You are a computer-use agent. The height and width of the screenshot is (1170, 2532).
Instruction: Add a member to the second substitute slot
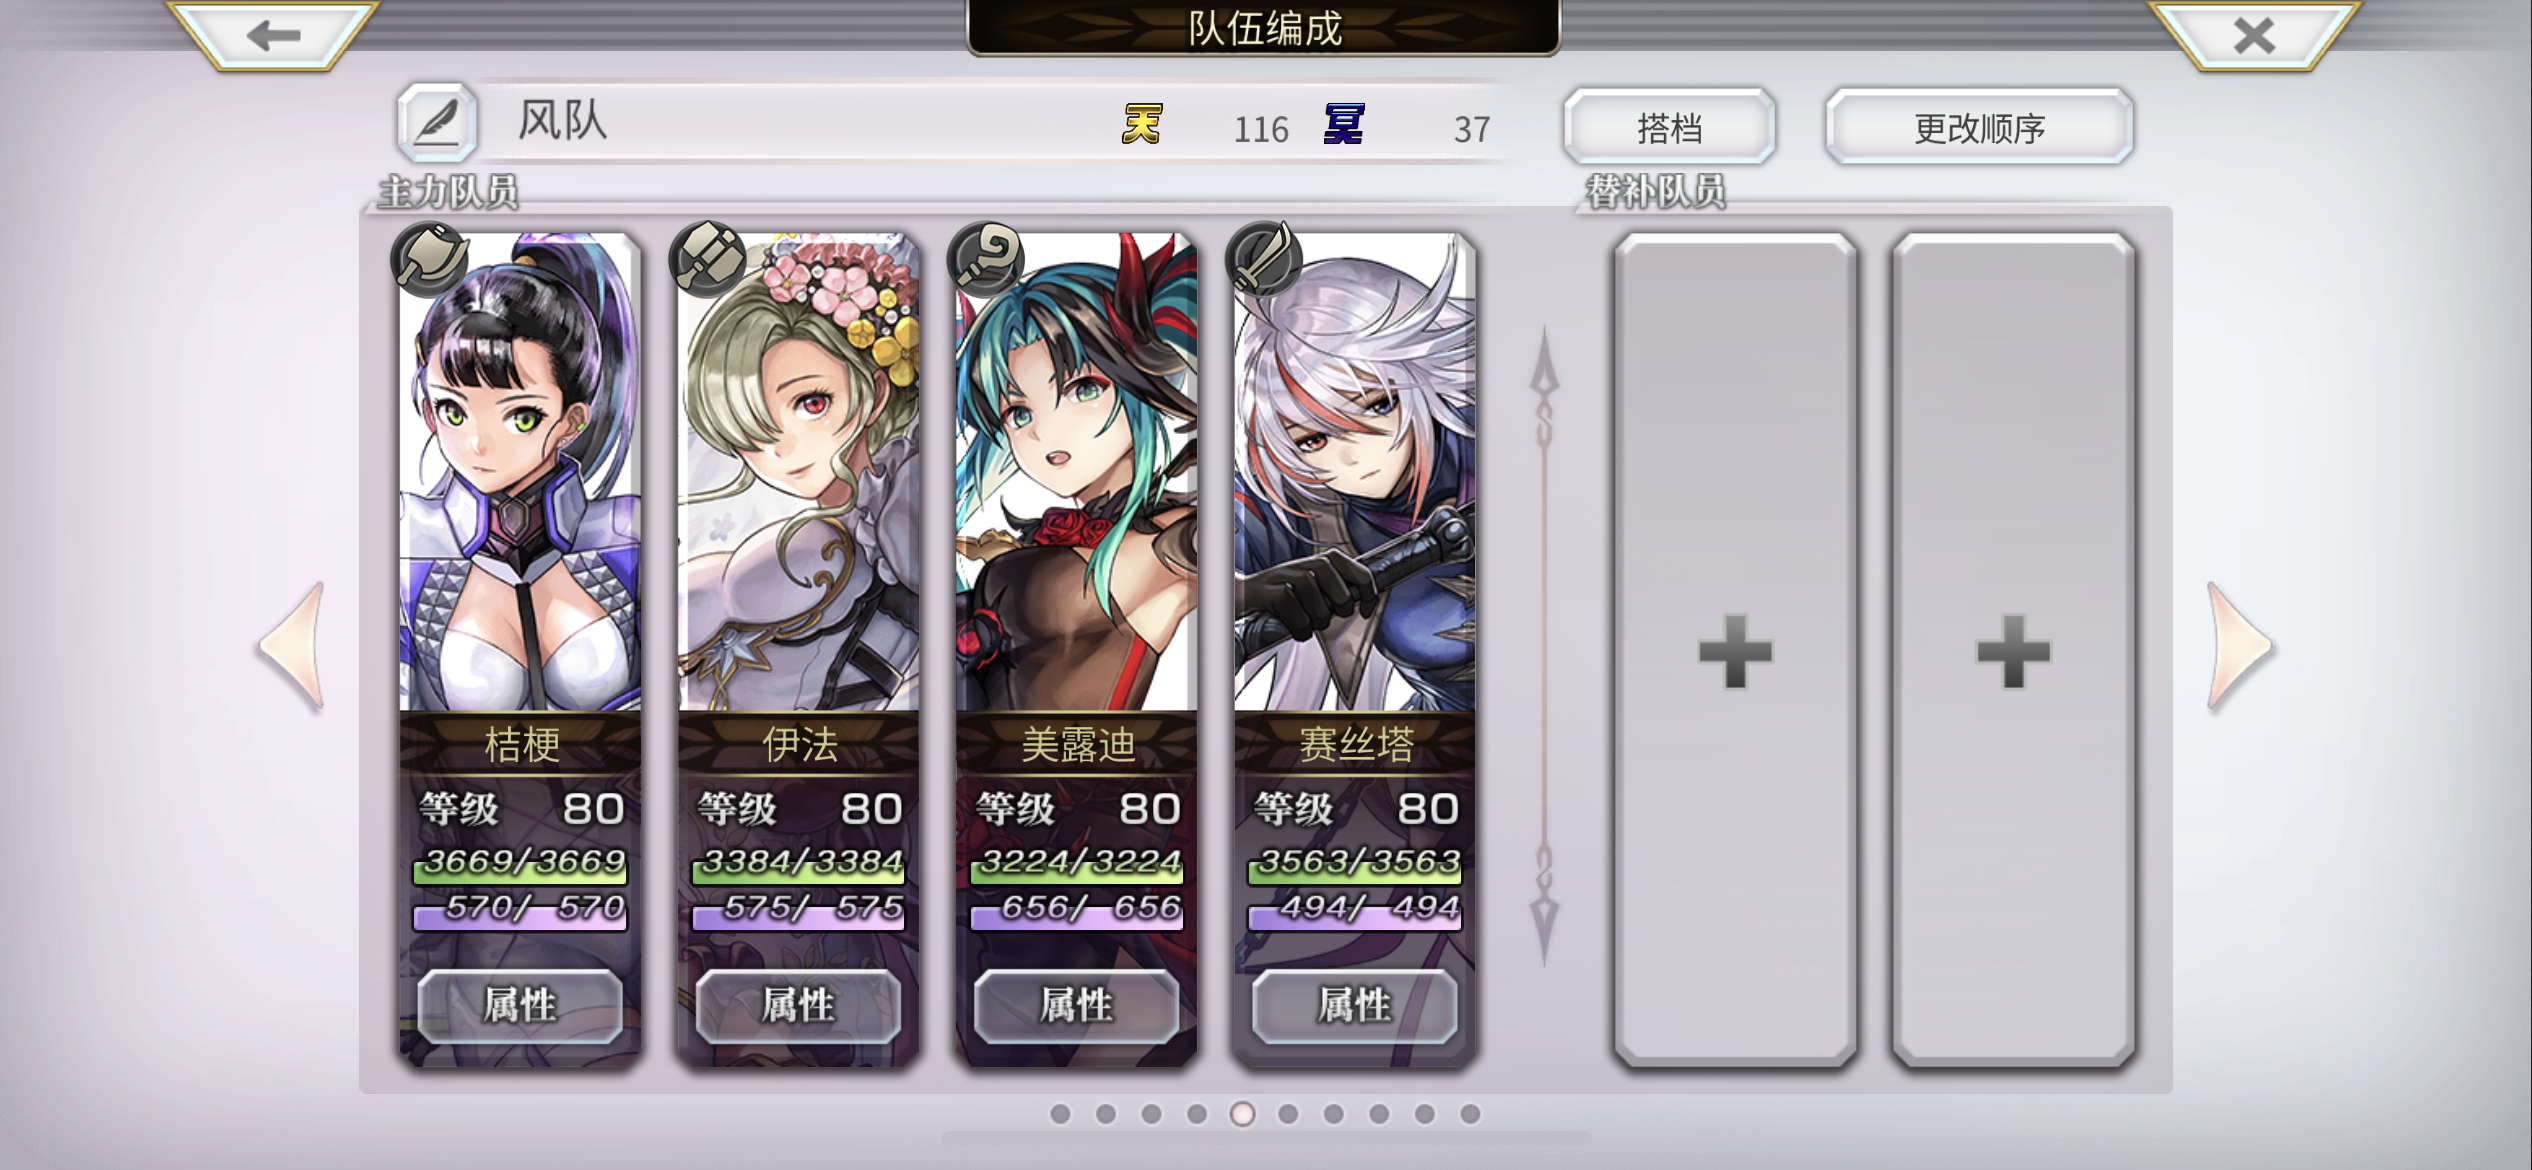pyautogui.click(x=2013, y=650)
